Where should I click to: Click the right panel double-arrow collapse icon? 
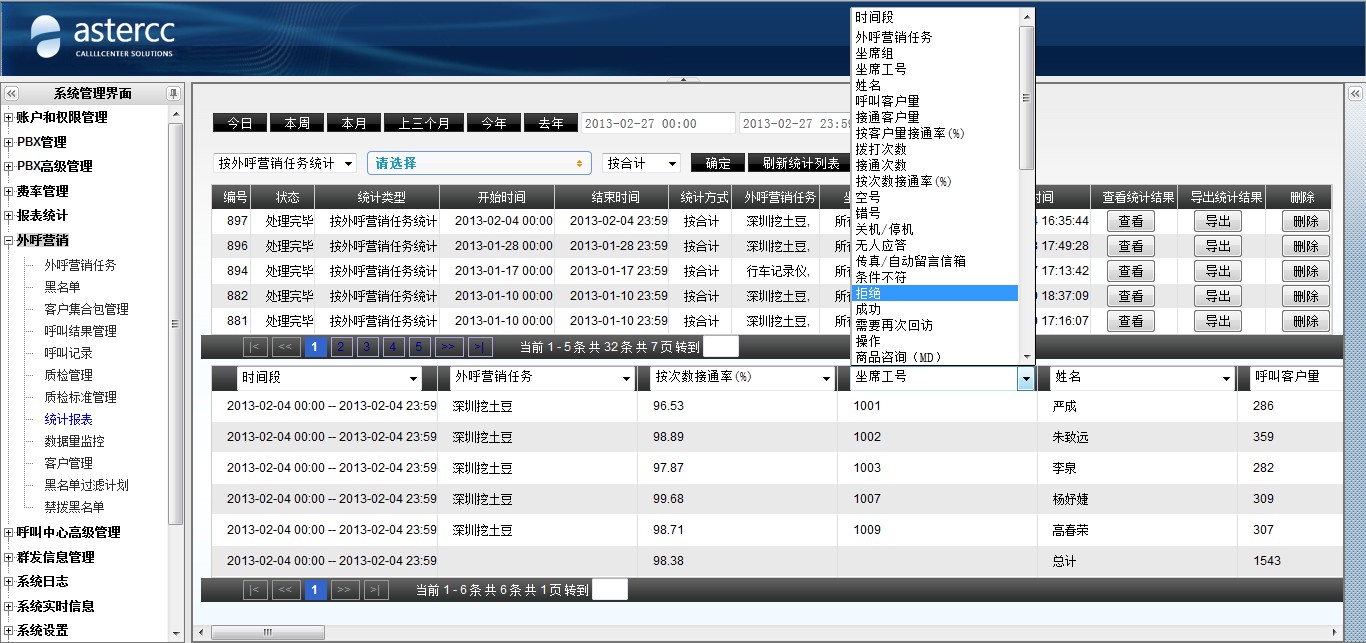(x=1355, y=93)
